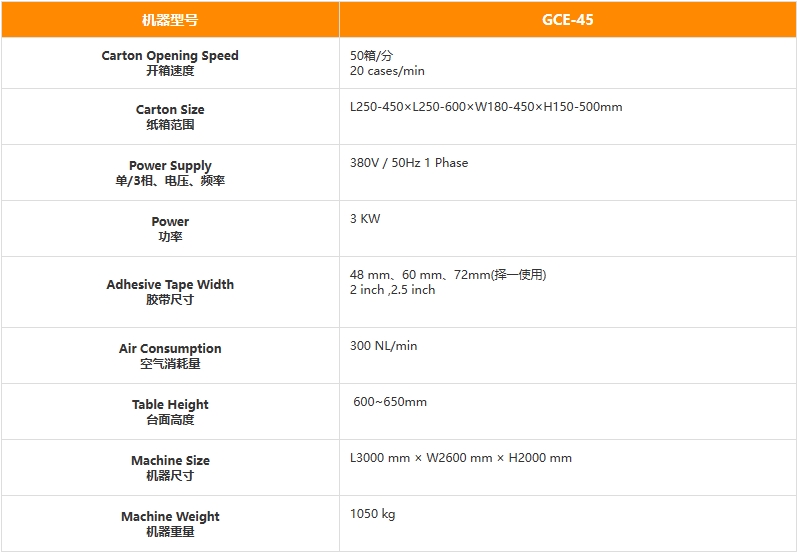This screenshot has width=797, height=552.
Task: Select the Machine Size label
Action: pos(170,461)
